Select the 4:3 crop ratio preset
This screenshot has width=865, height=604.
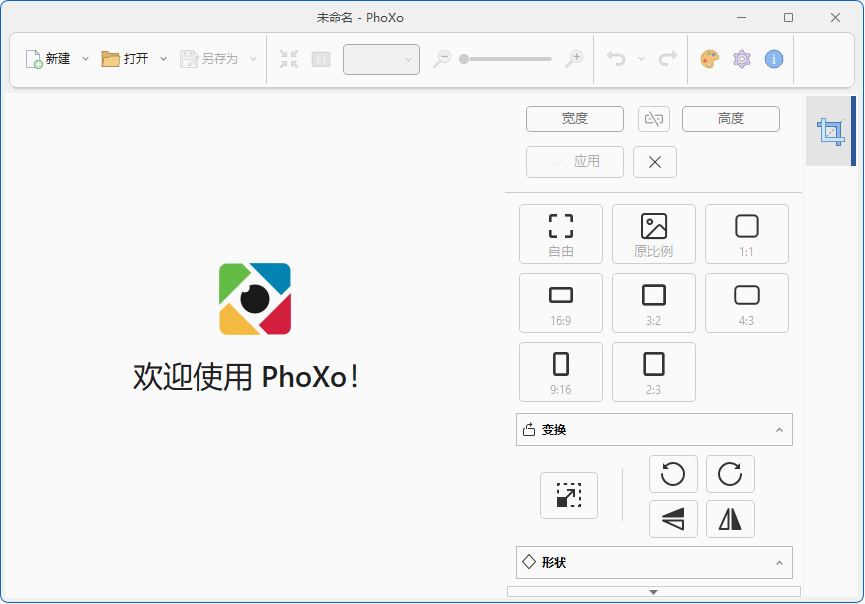click(747, 303)
